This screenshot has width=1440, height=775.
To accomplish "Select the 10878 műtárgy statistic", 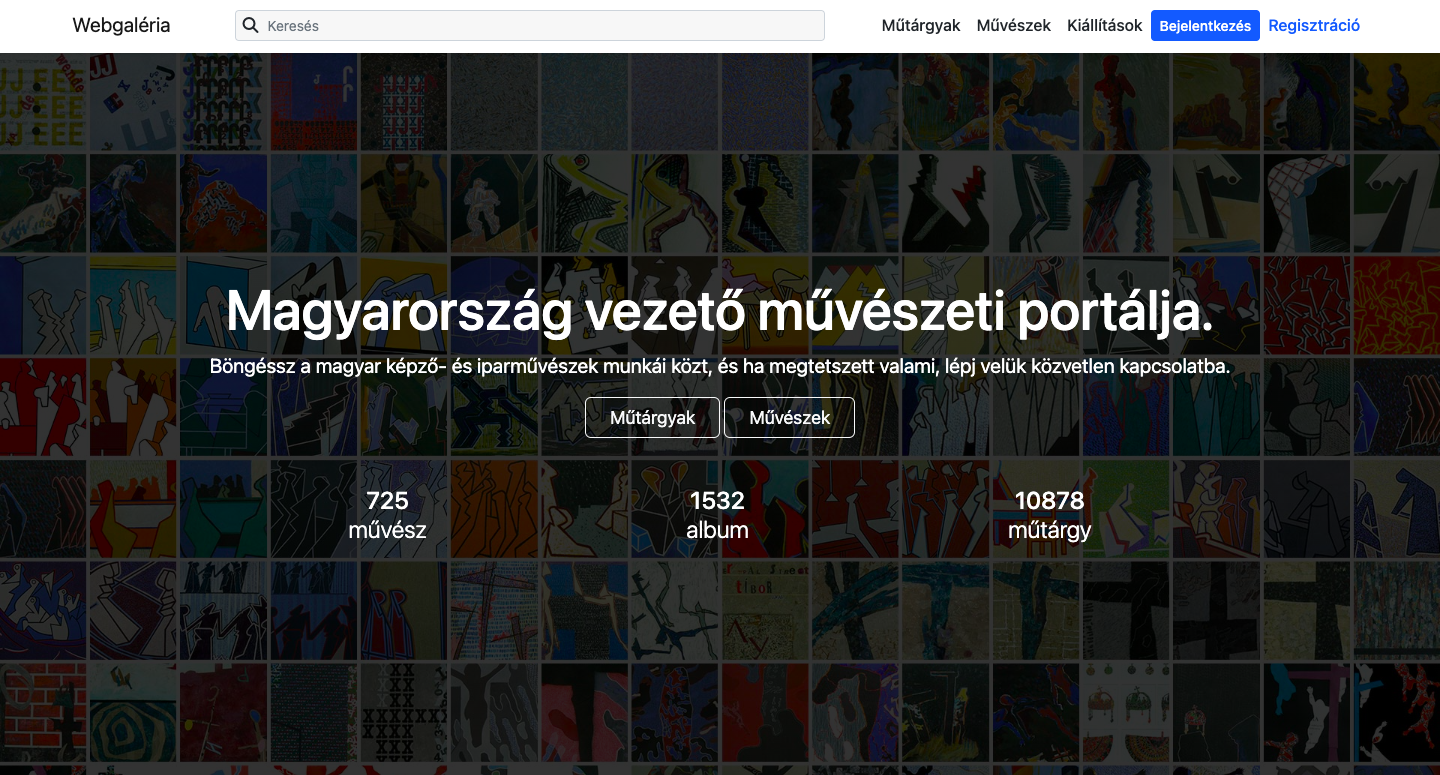I will tap(1049, 515).
